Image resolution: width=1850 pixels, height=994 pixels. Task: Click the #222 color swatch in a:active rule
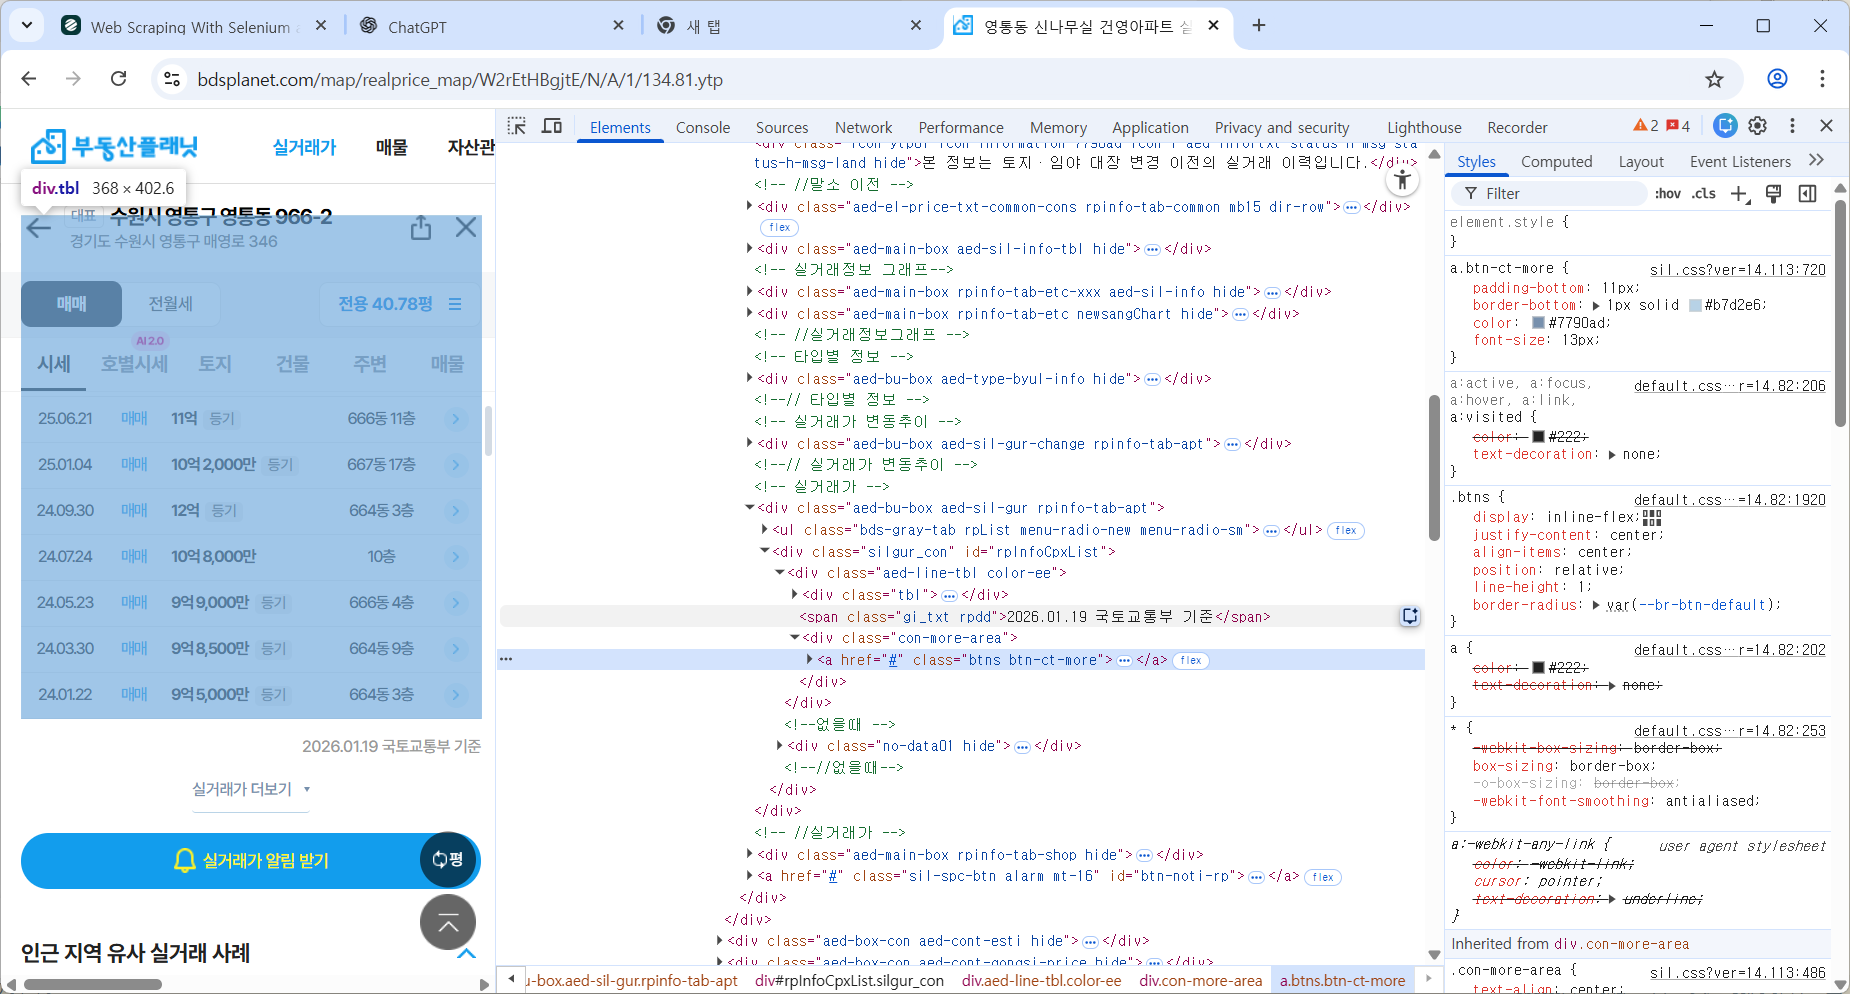(1539, 437)
